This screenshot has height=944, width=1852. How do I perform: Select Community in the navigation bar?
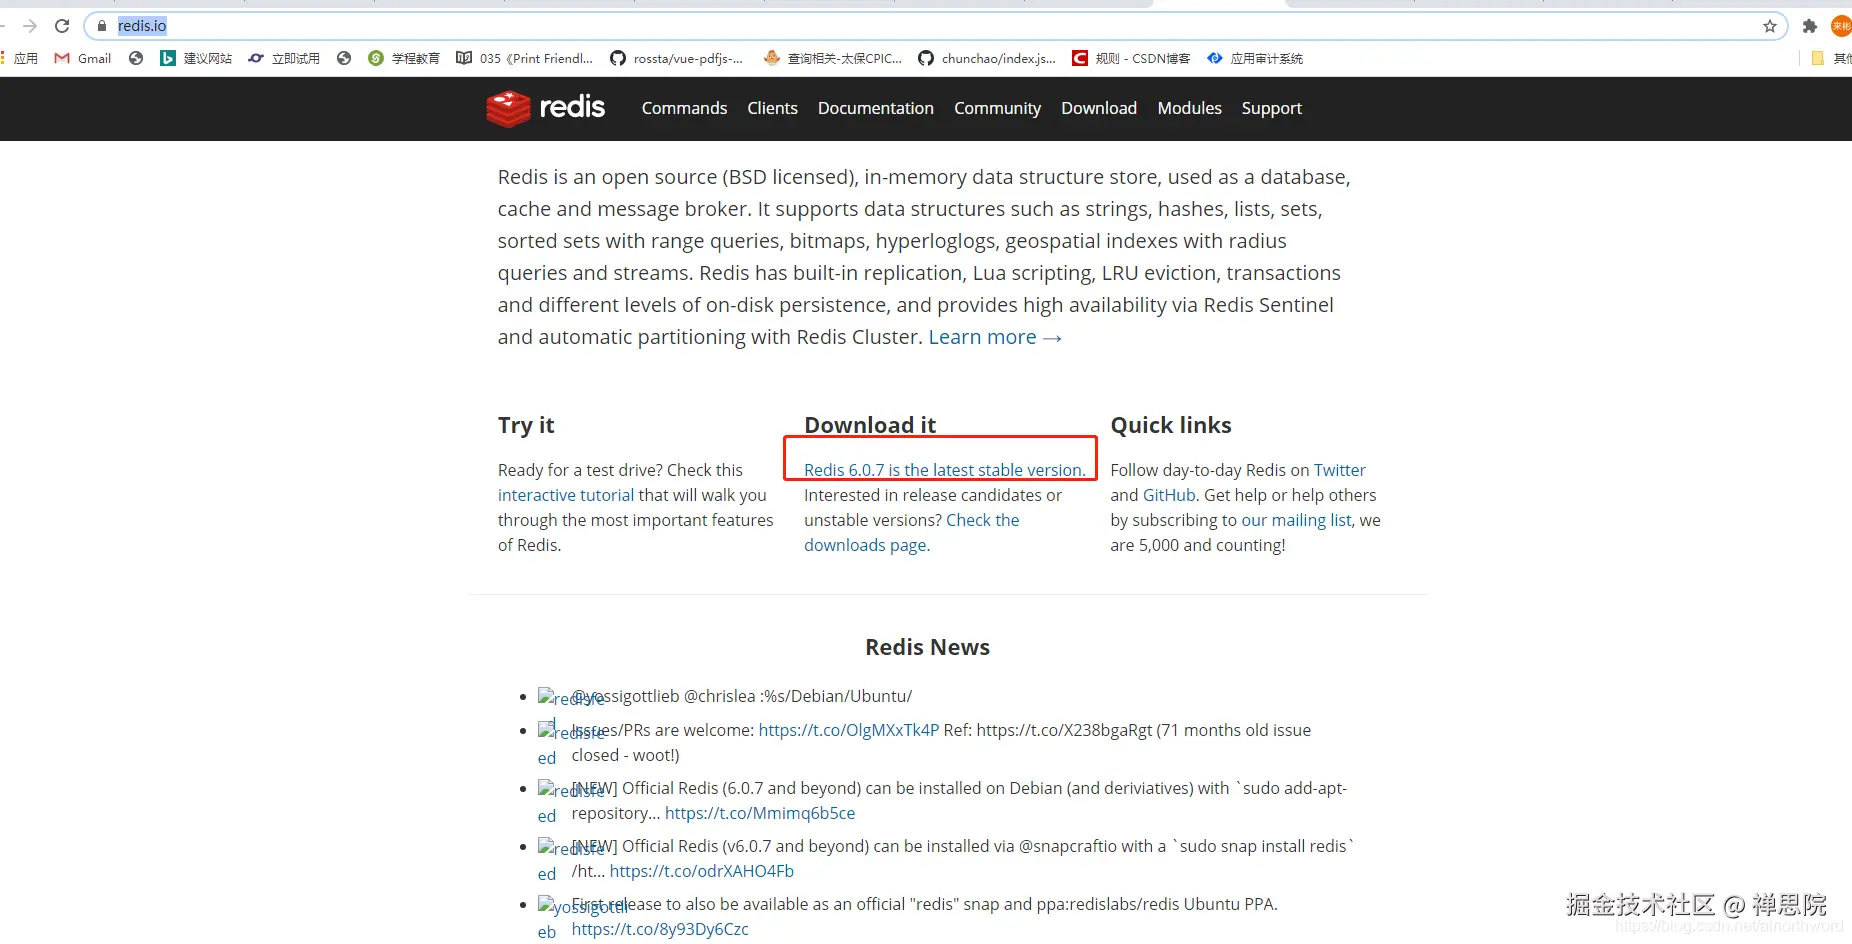(x=997, y=108)
